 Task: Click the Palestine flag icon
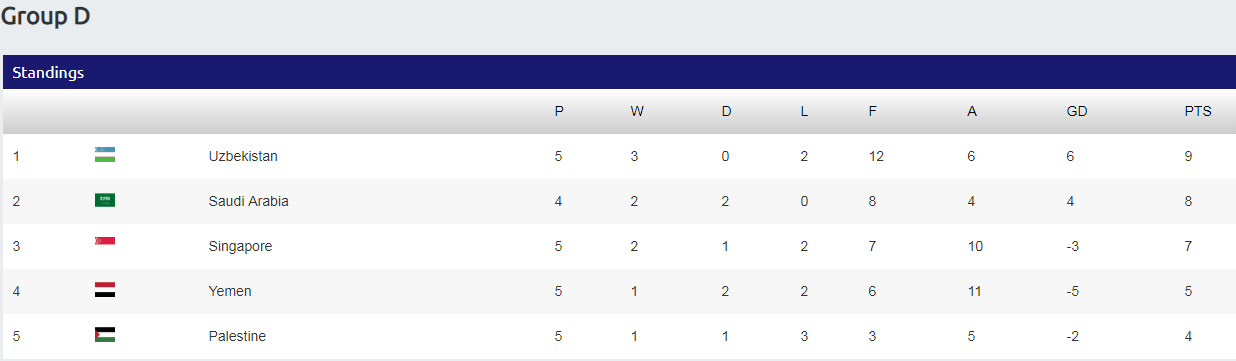coord(105,335)
